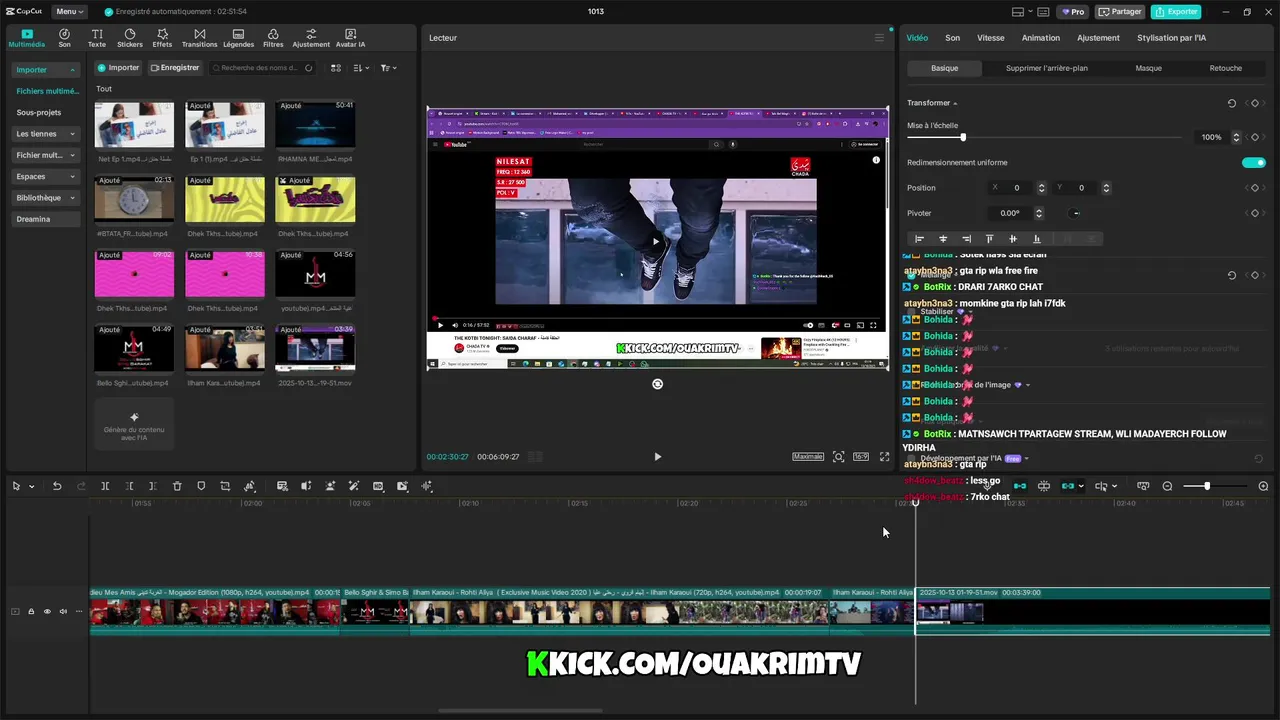
Task: Click the Exporter button
Action: 1175,12
